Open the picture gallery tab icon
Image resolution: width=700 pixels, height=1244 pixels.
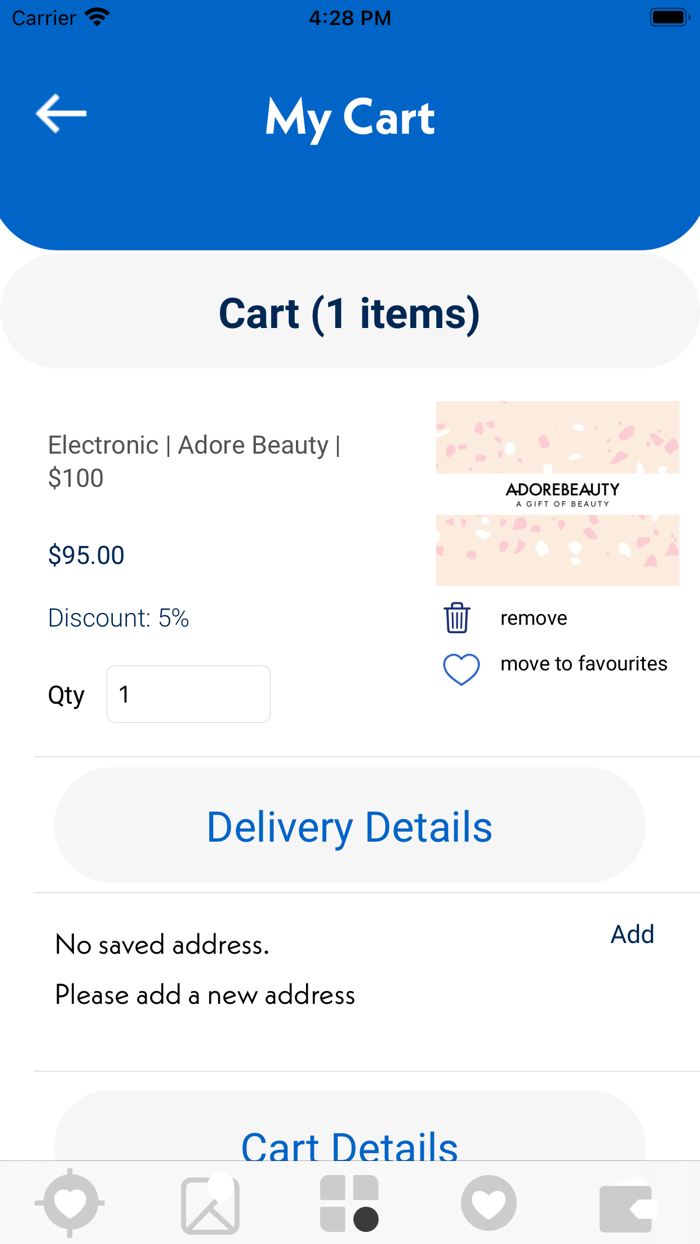210,1204
